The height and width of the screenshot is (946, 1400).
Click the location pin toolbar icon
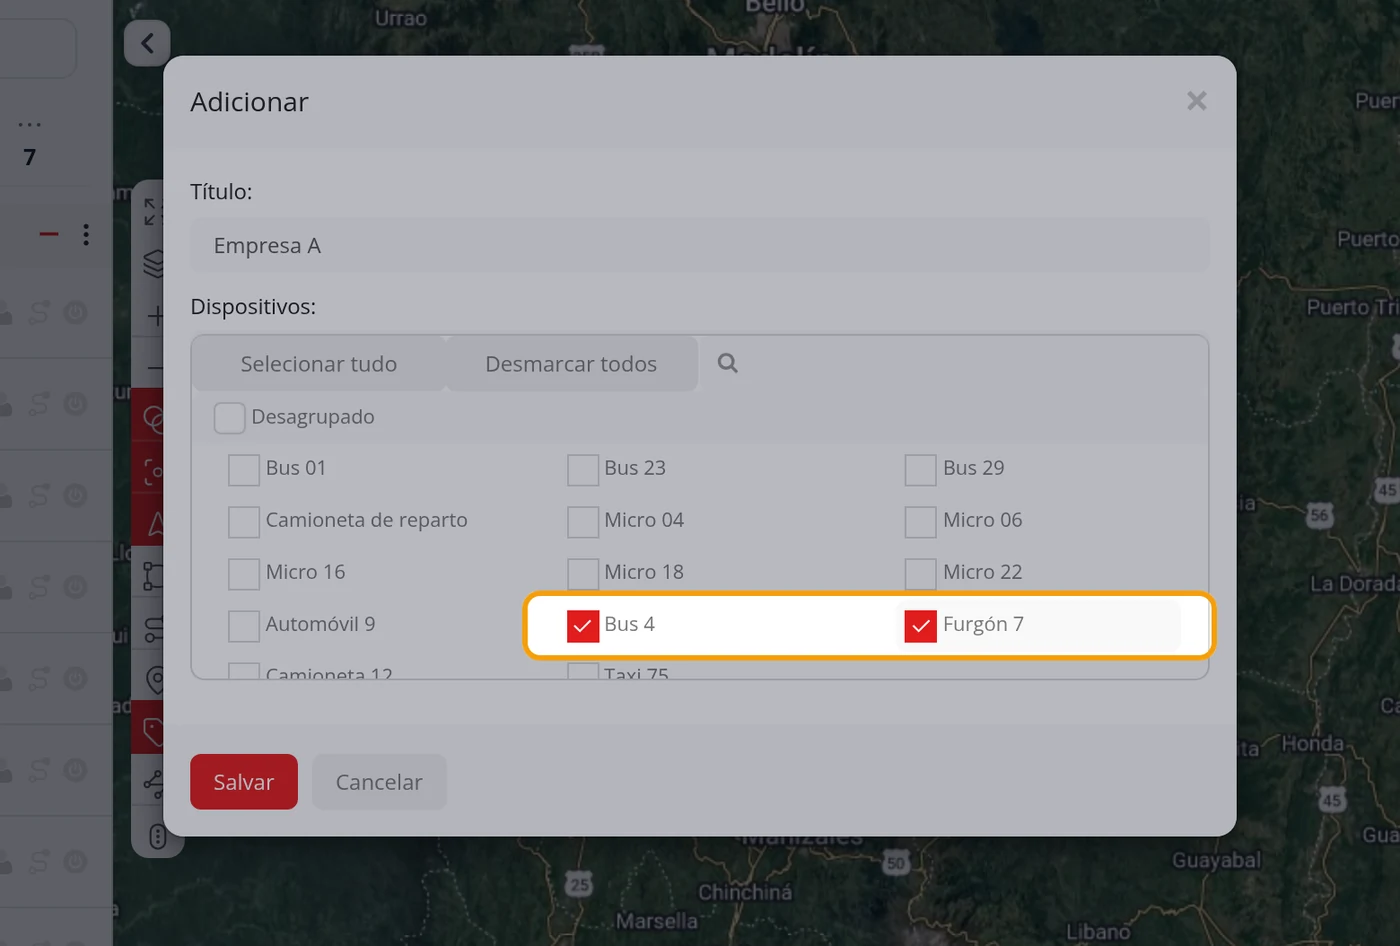tap(155, 680)
